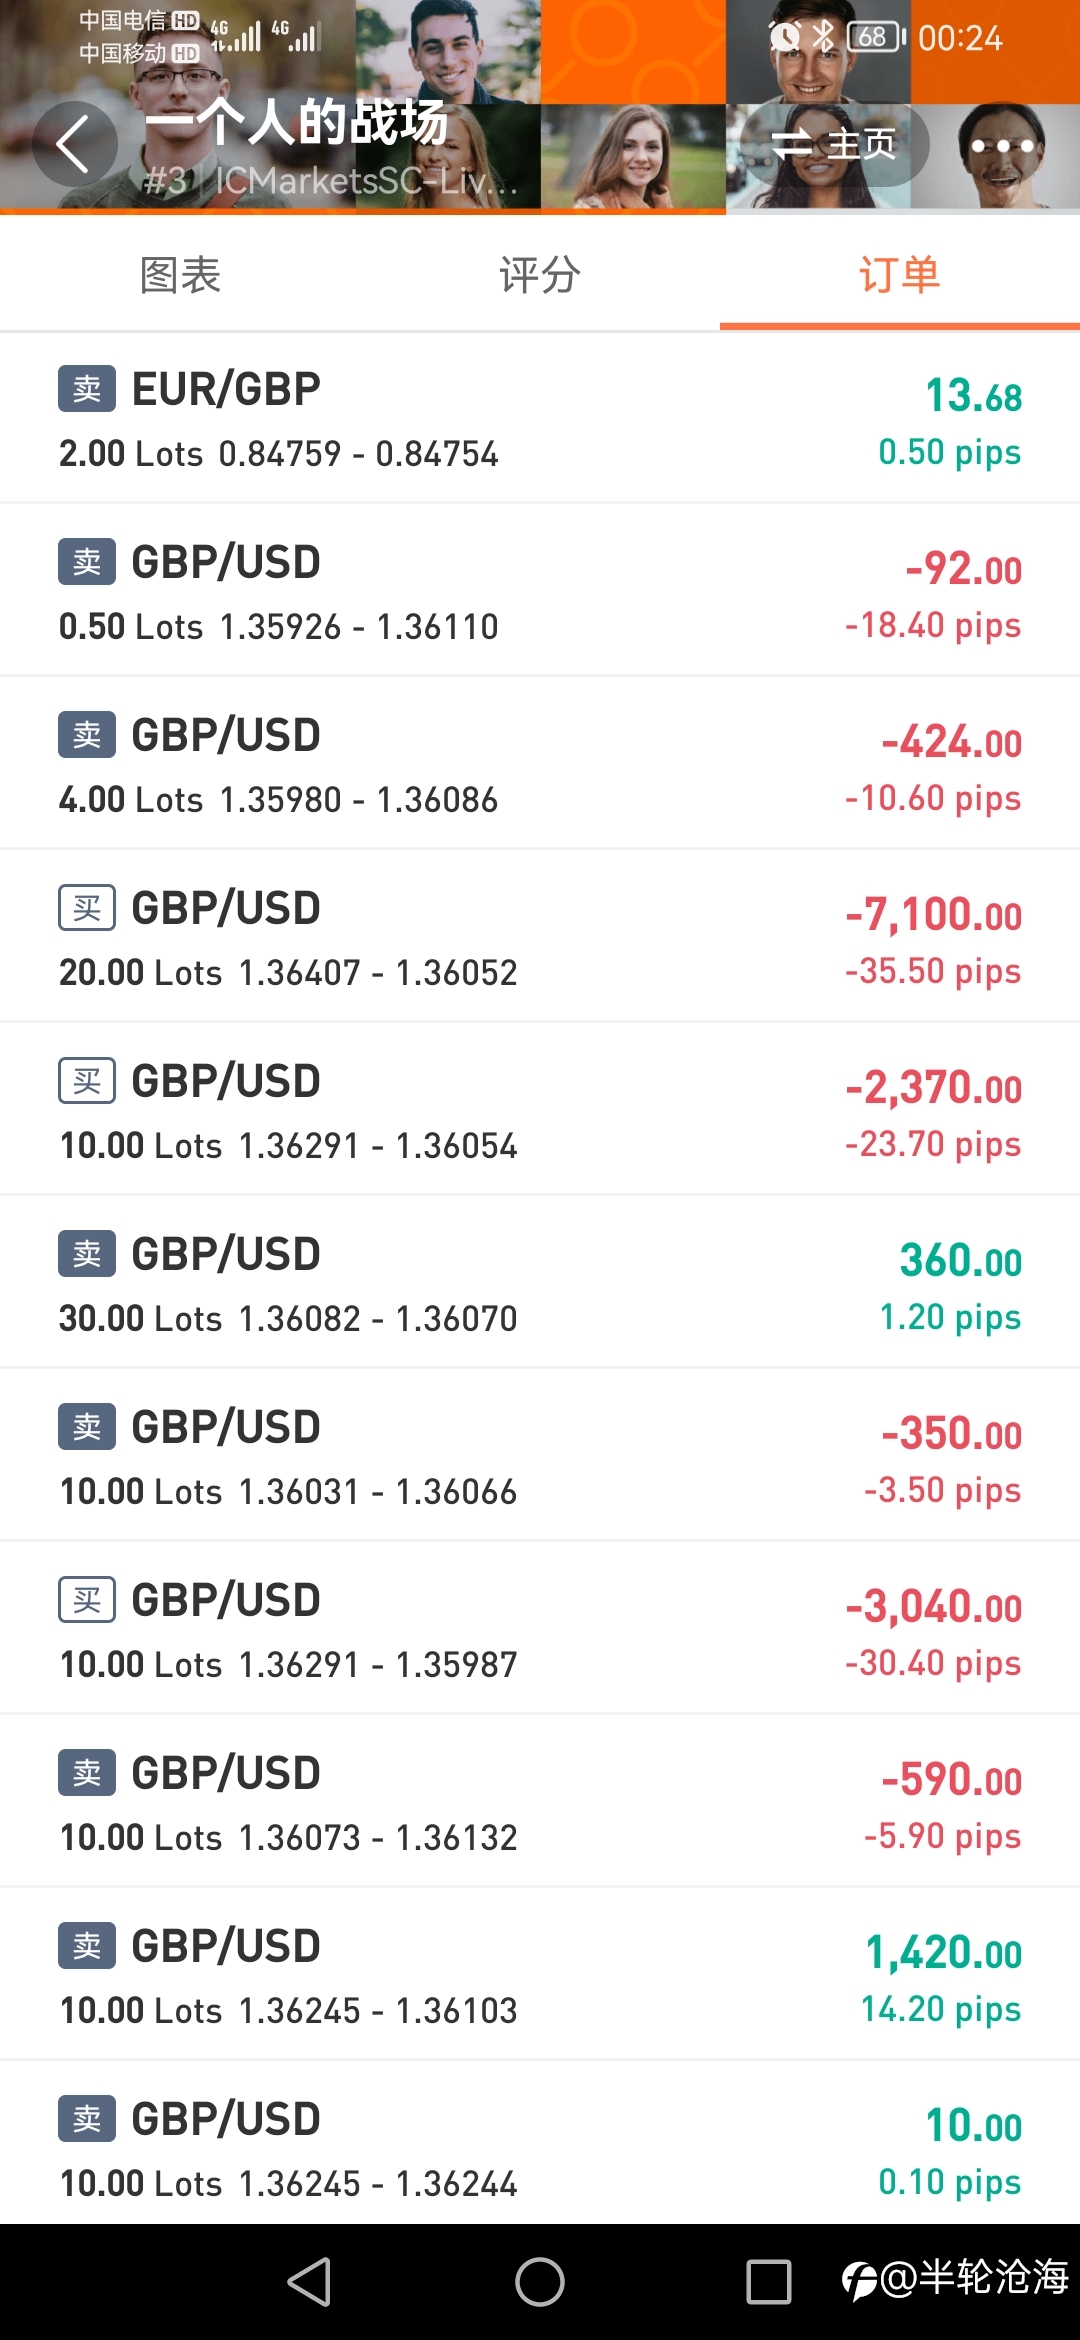
Task: Tap the 卖 badge on the EUR/GBP order
Action: click(x=87, y=389)
